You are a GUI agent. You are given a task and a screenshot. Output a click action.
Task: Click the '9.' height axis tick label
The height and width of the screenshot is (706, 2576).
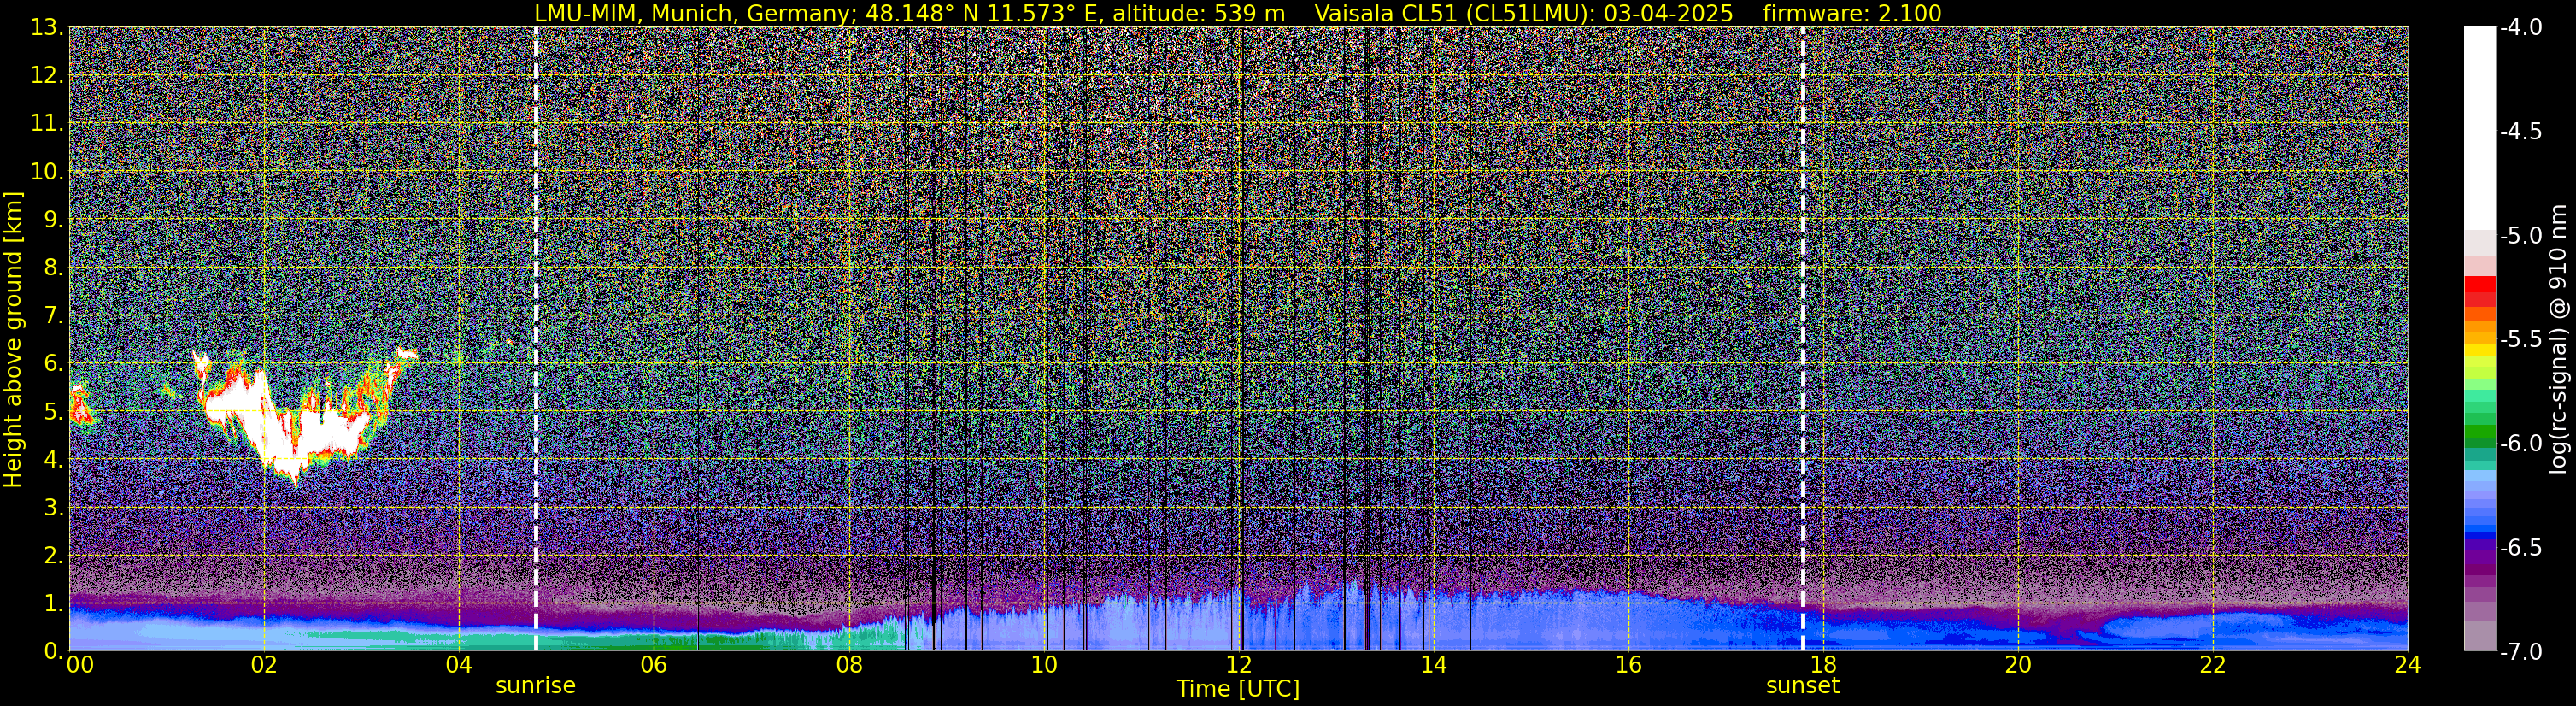(x=53, y=219)
